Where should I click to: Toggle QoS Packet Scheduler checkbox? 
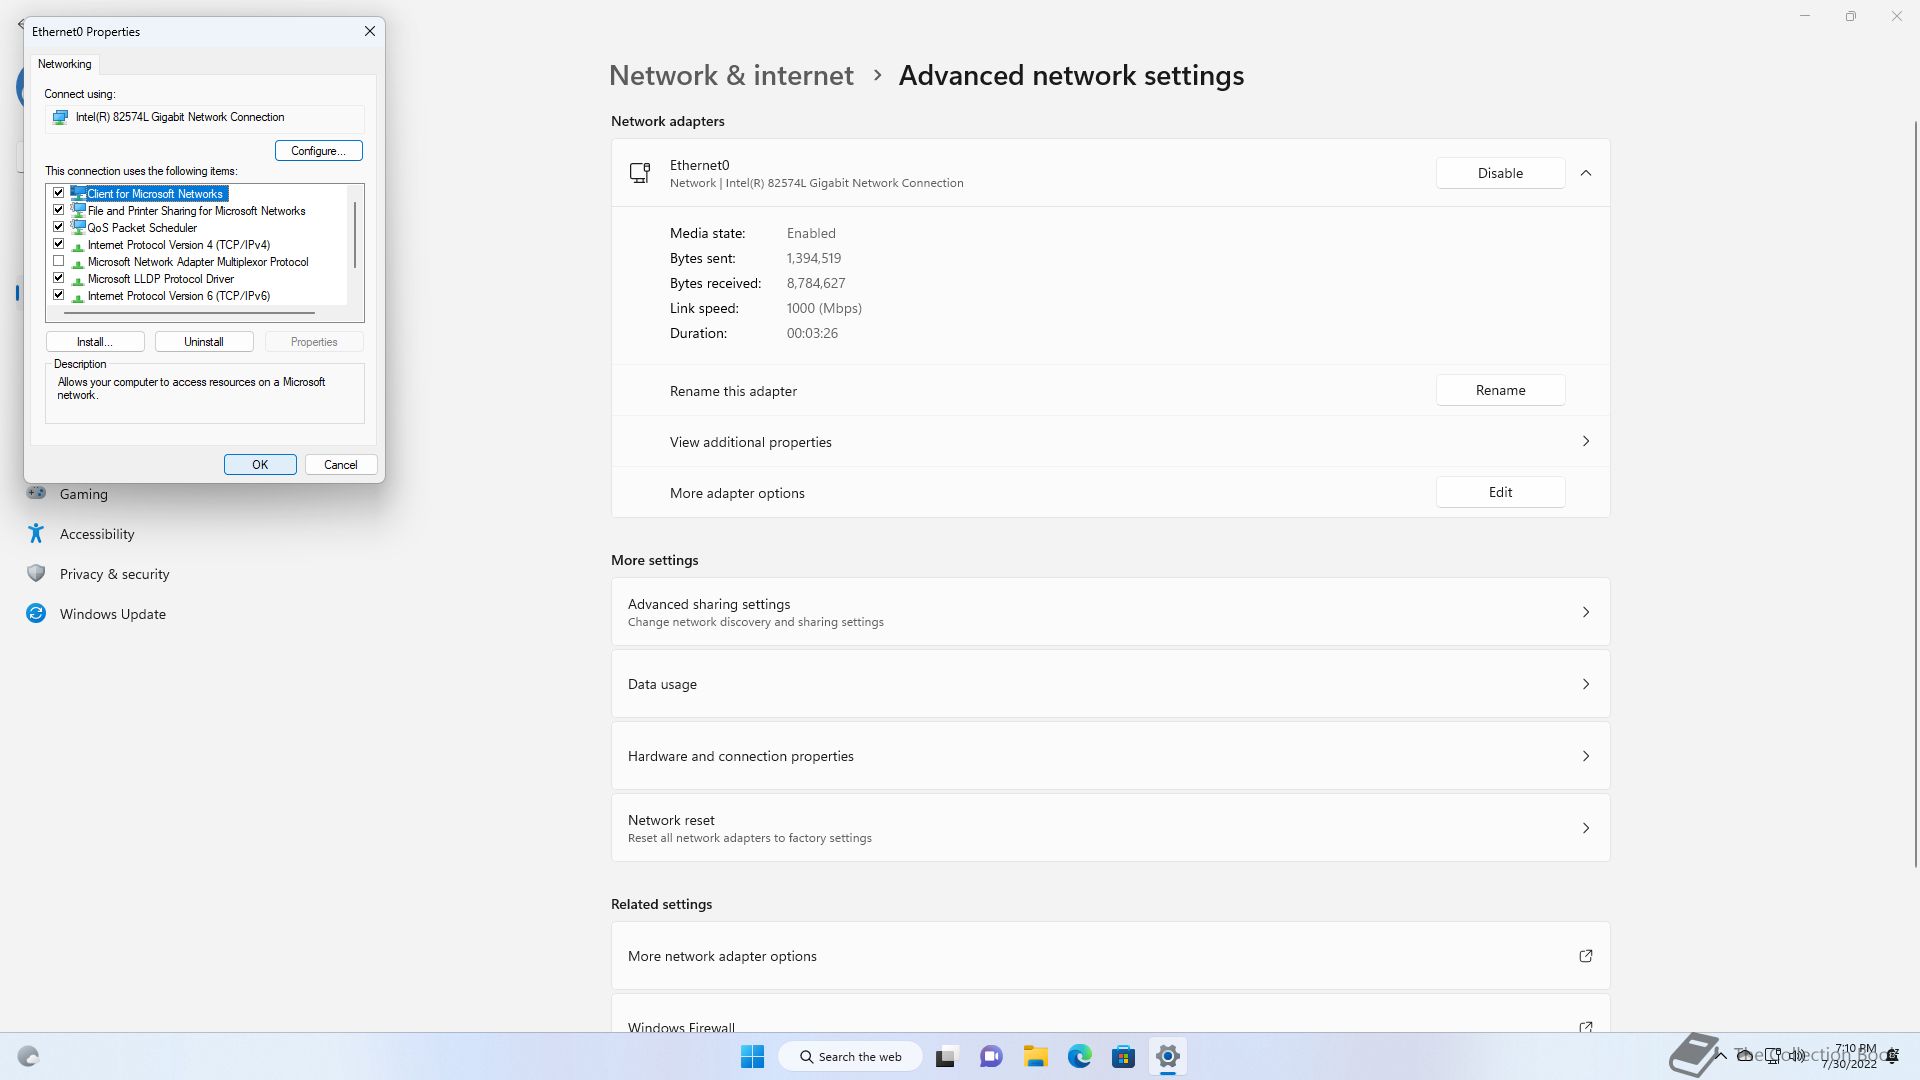[x=59, y=227]
